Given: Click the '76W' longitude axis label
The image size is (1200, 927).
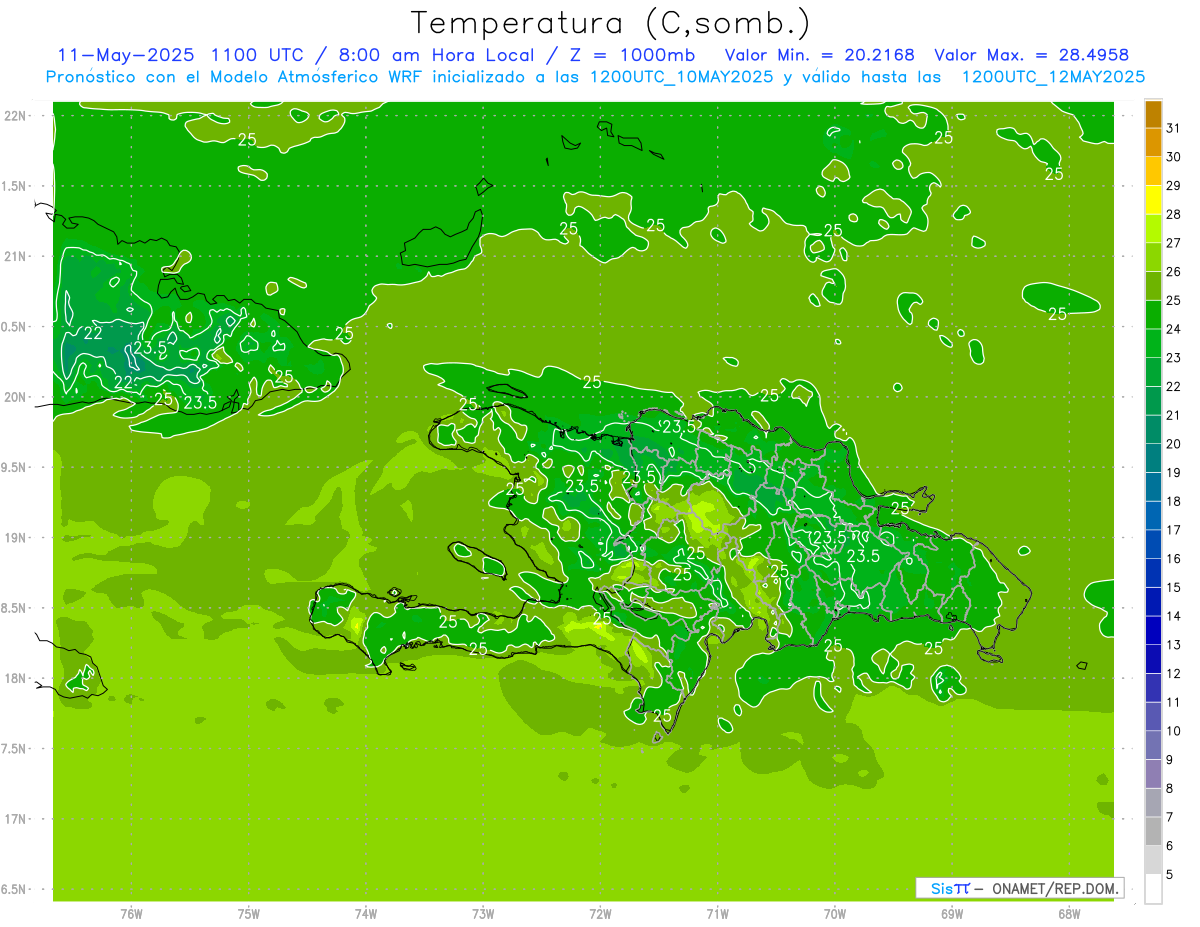Looking at the screenshot, I should click(x=131, y=913).
